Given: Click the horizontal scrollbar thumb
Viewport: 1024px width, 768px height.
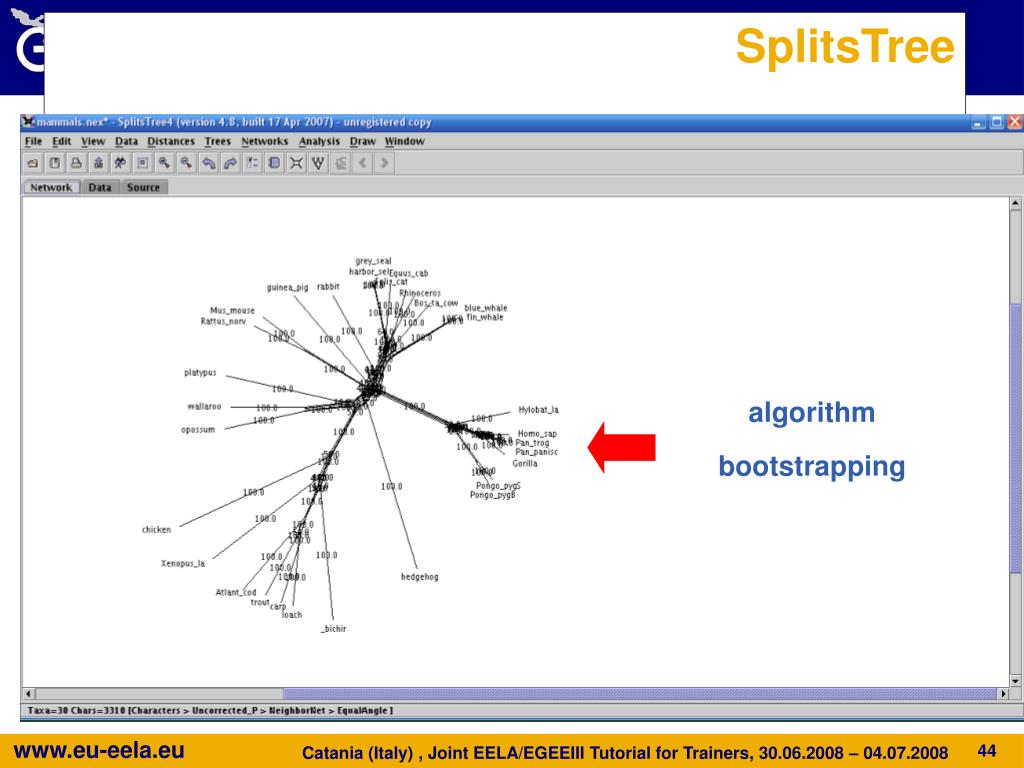Looking at the screenshot, I should tap(639, 694).
